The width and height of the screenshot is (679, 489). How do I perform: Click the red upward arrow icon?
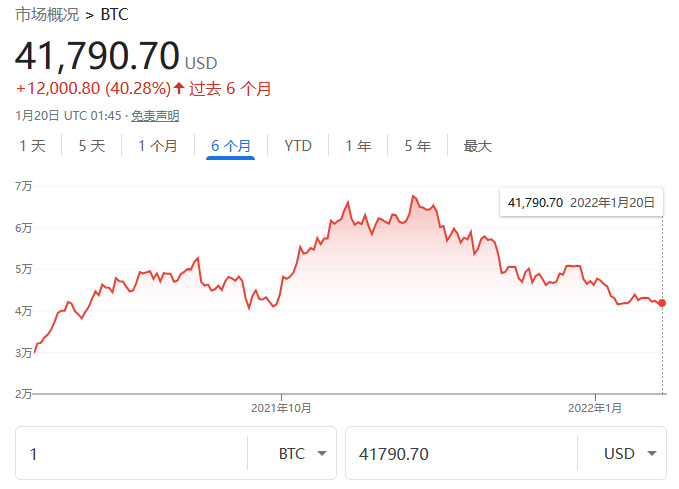[x=179, y=88]
